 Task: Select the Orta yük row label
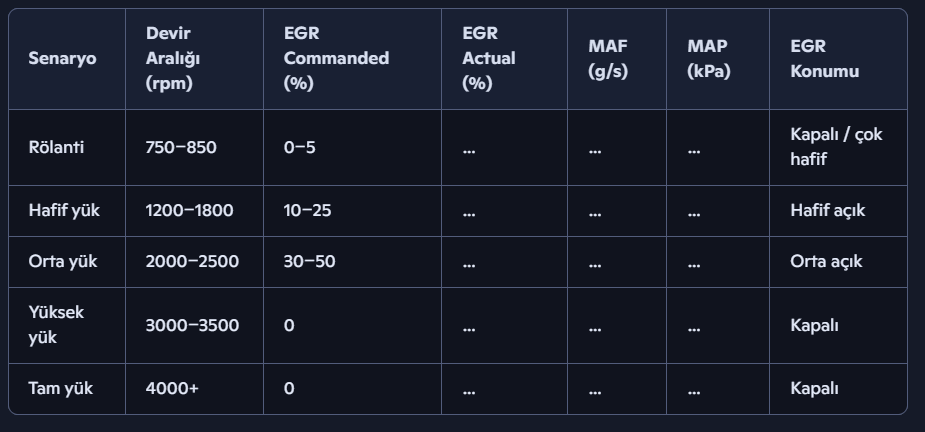click(x=63, y=261)
